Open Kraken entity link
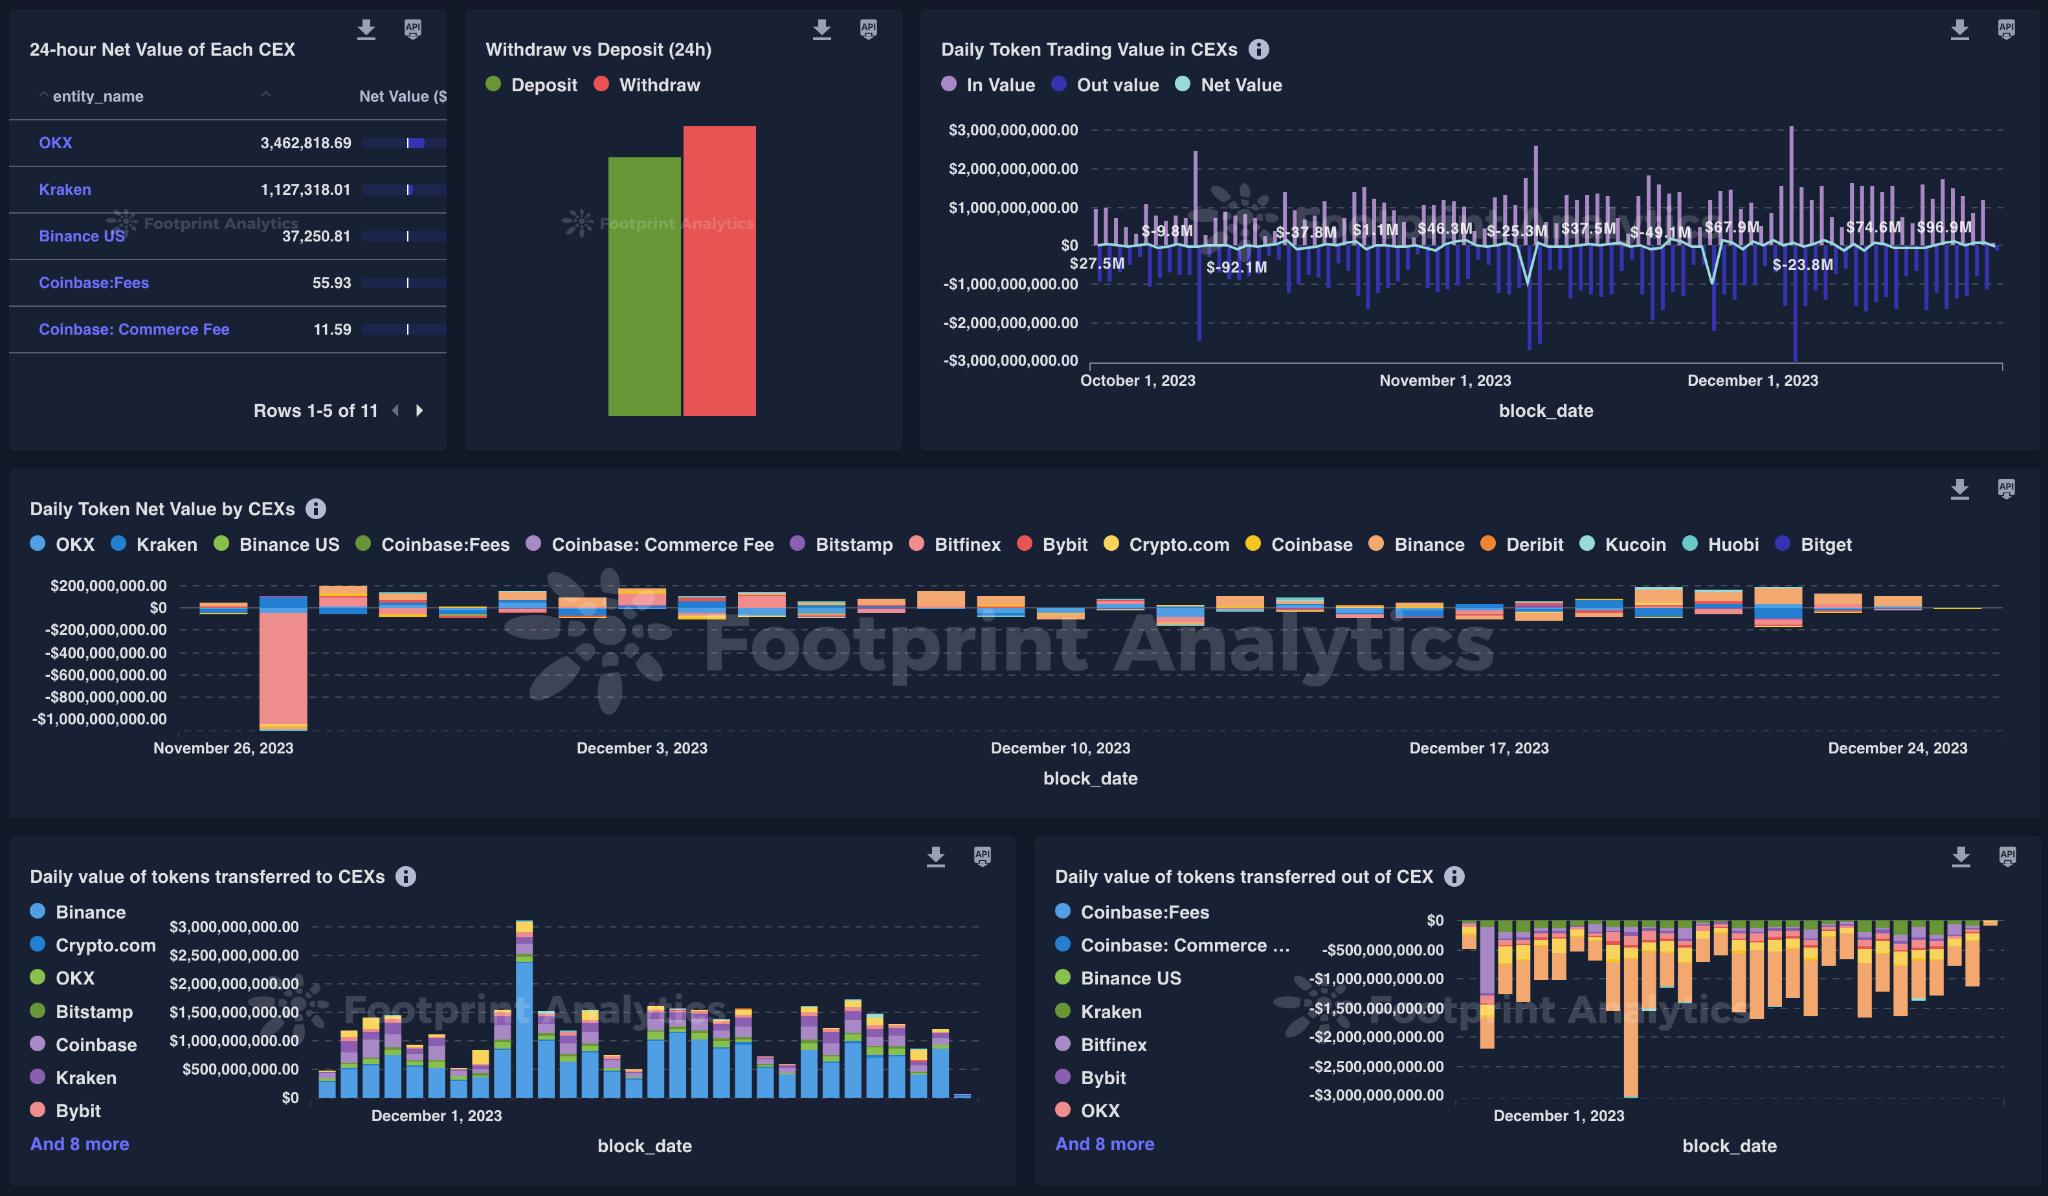The width and height of the screenshot is (2048, 1196). coord(65,189)
